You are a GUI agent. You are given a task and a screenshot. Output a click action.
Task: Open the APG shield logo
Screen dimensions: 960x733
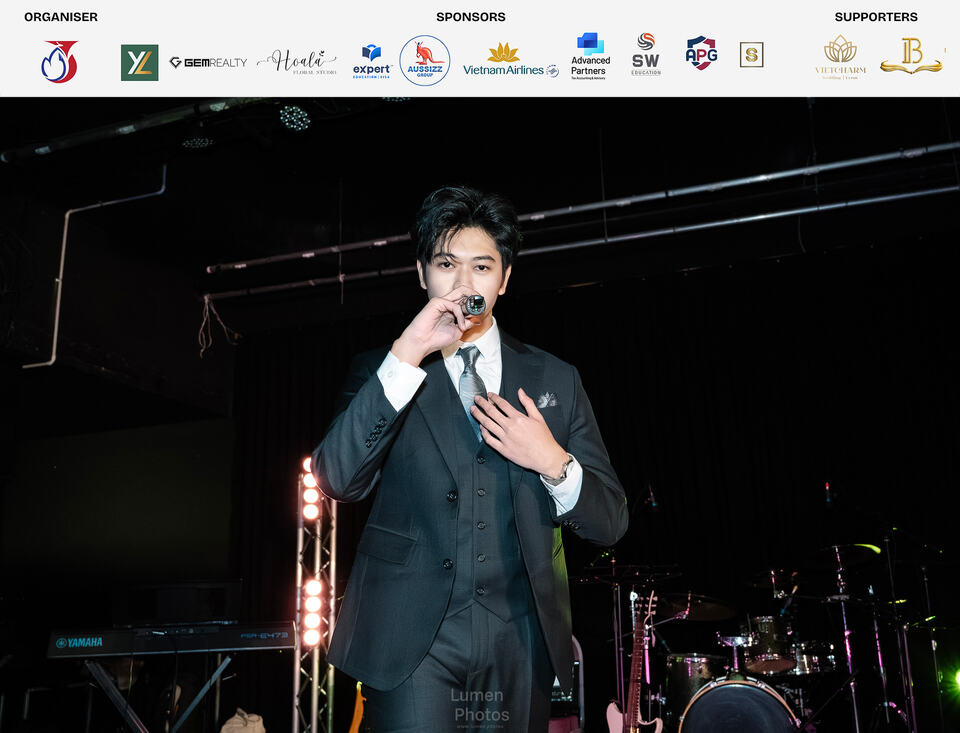(701, 53)
